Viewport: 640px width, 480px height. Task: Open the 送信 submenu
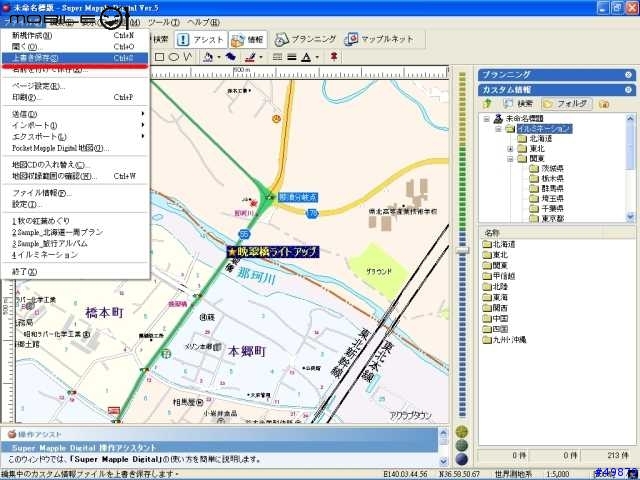pyautogui.click(x=75, y=114)
